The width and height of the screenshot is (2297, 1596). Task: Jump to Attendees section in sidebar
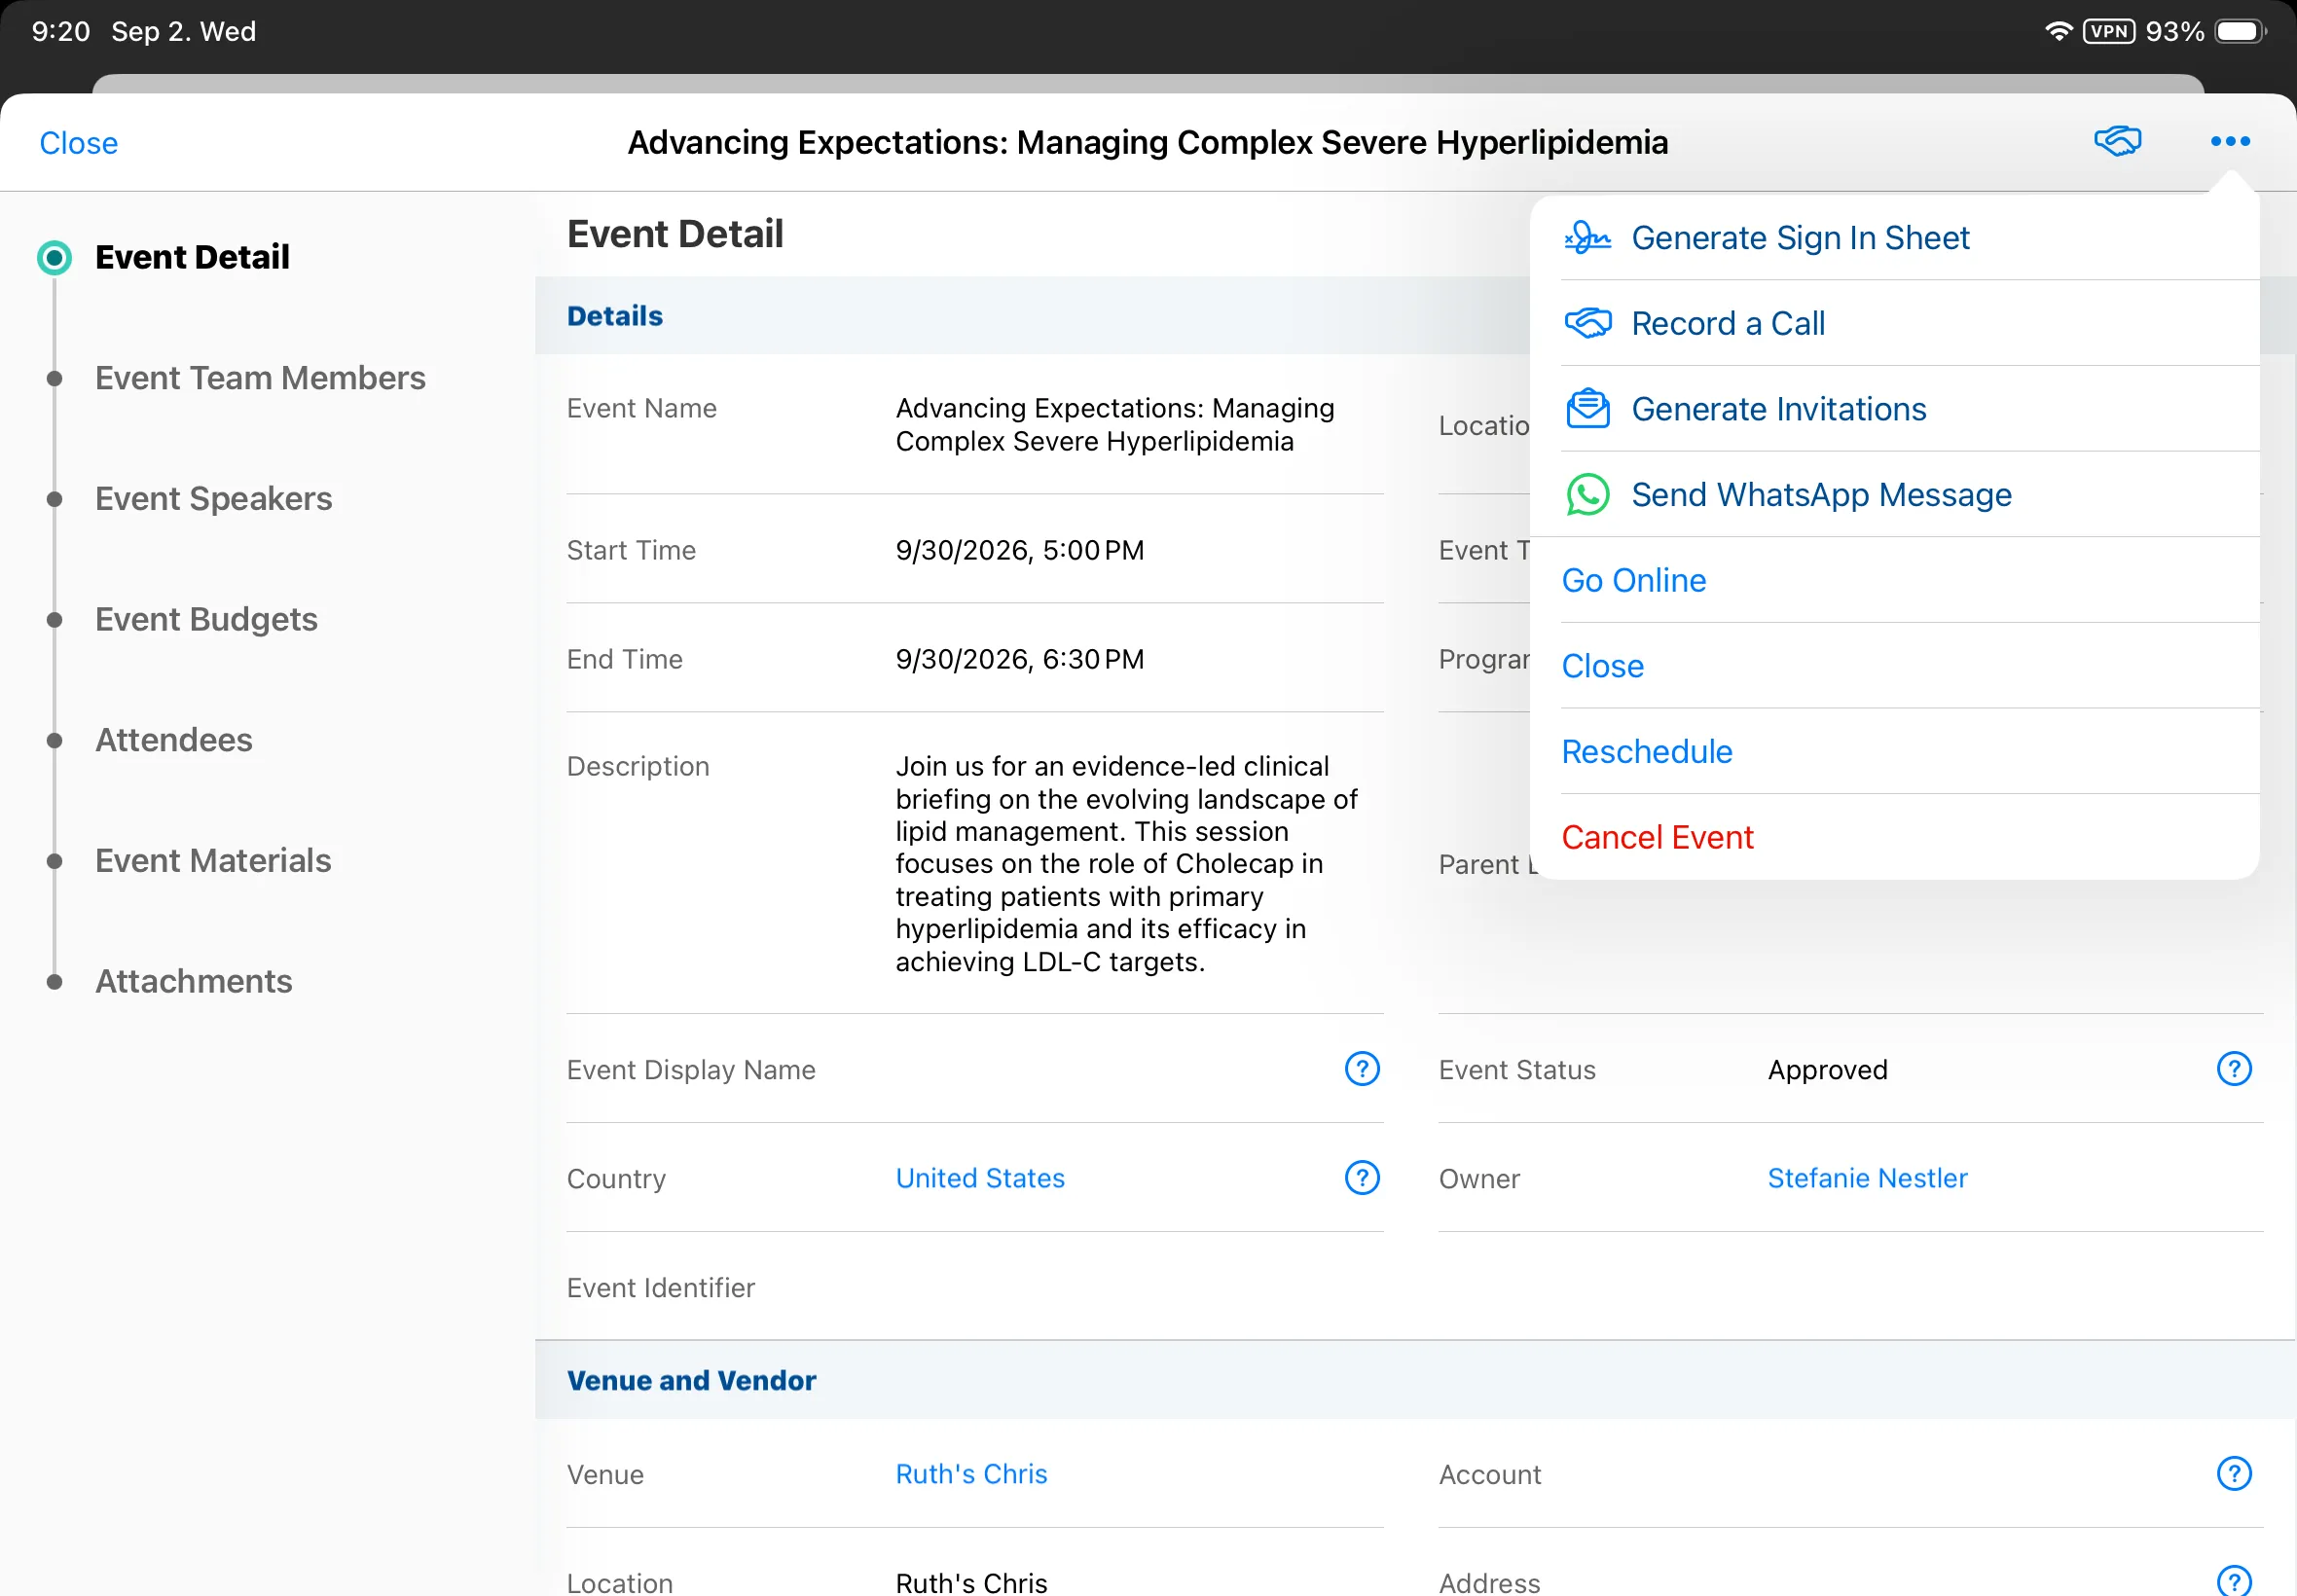click(174, 740)
